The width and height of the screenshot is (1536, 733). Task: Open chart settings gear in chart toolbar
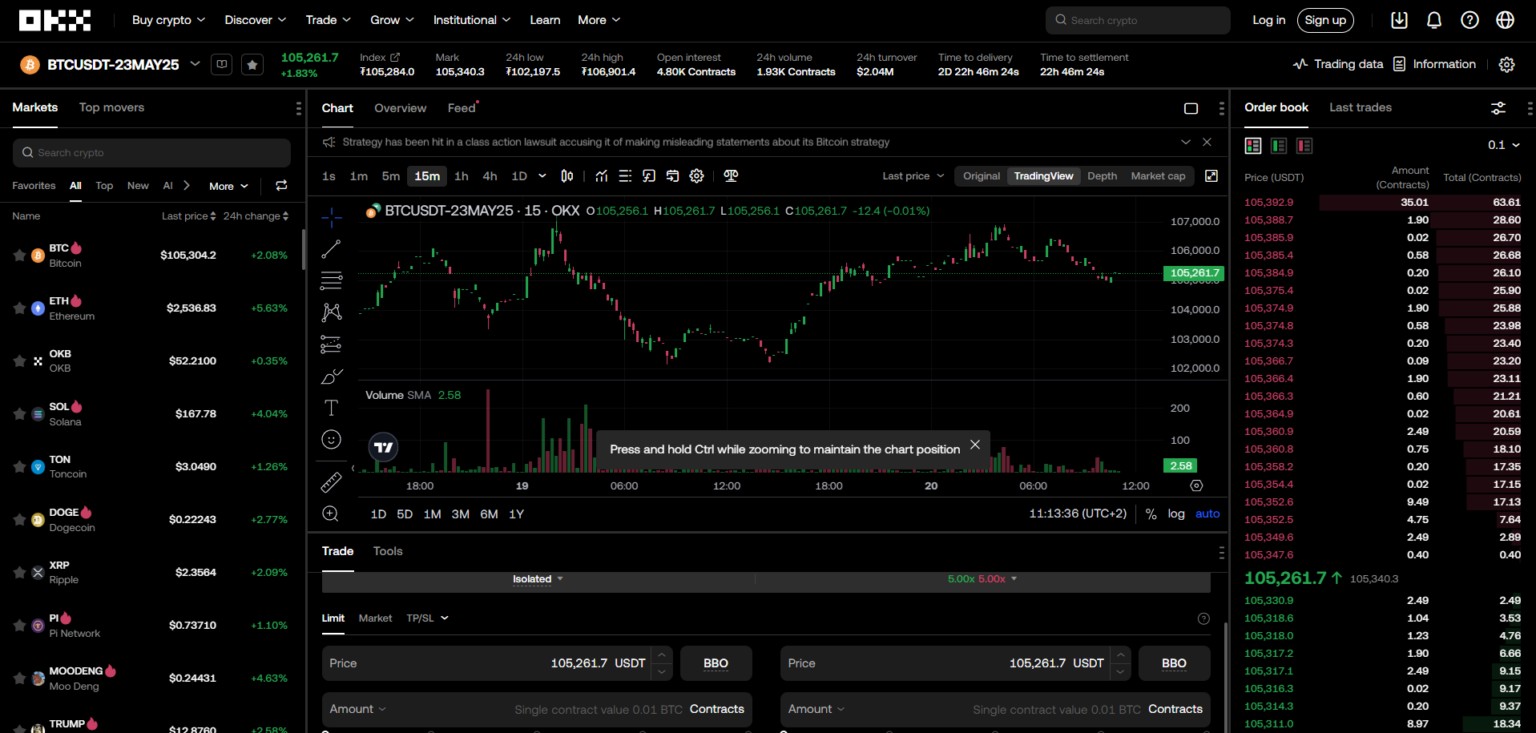697,176
